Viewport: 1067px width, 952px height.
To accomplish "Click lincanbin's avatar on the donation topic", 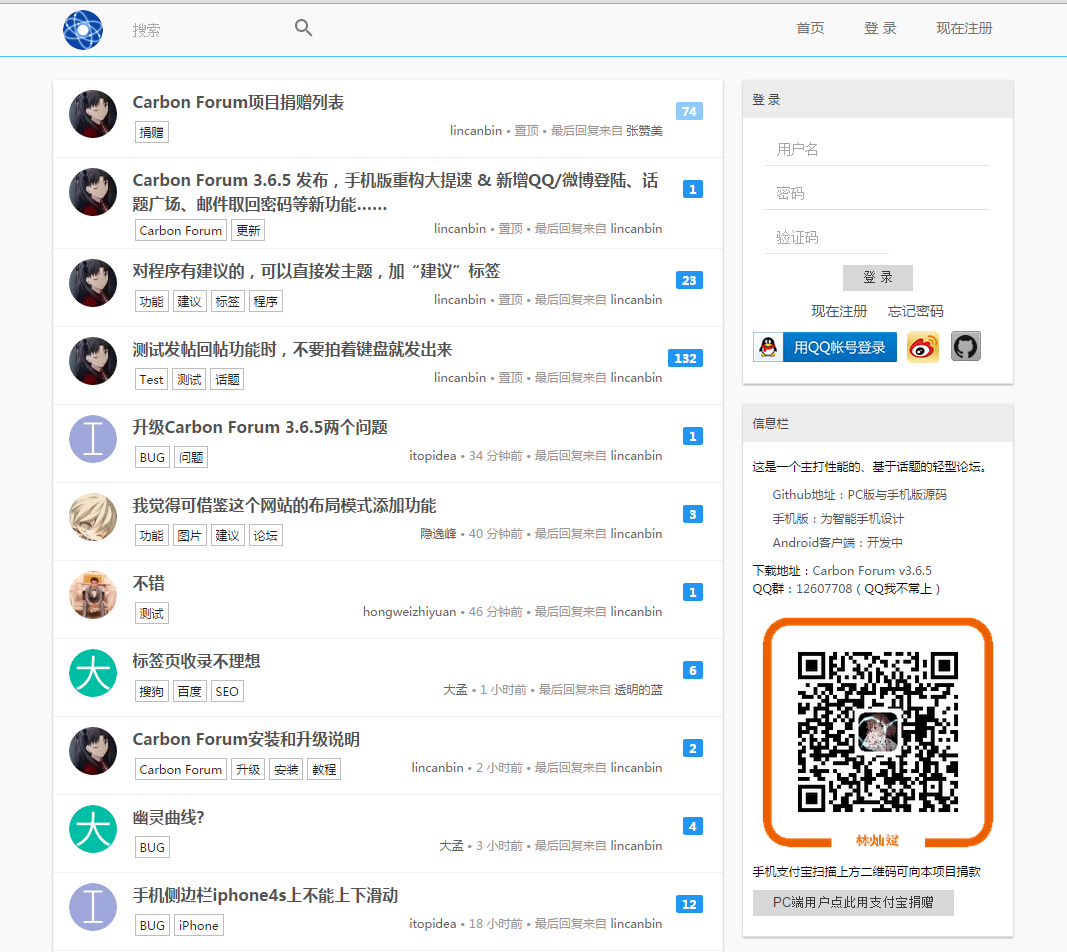I will (x=93, y=114).
